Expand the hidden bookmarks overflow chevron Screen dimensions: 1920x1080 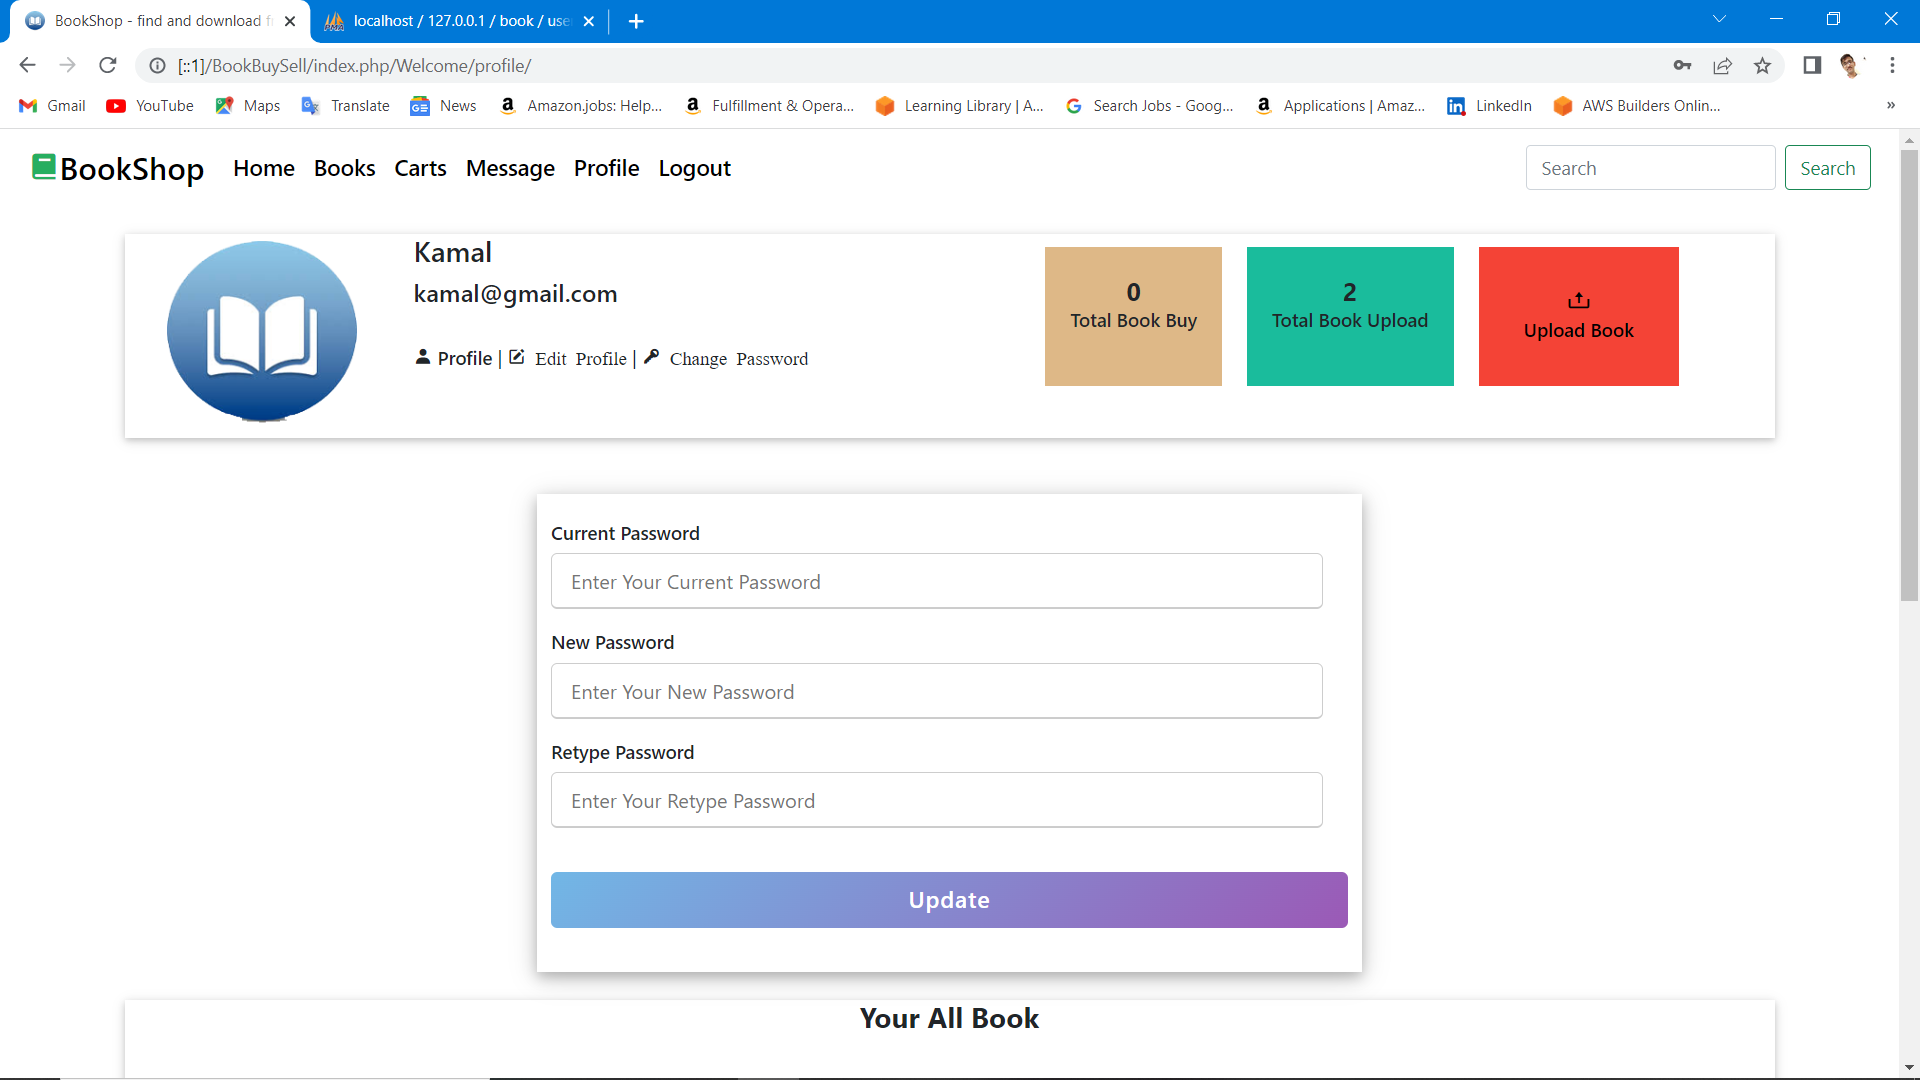coord(1890,106)
